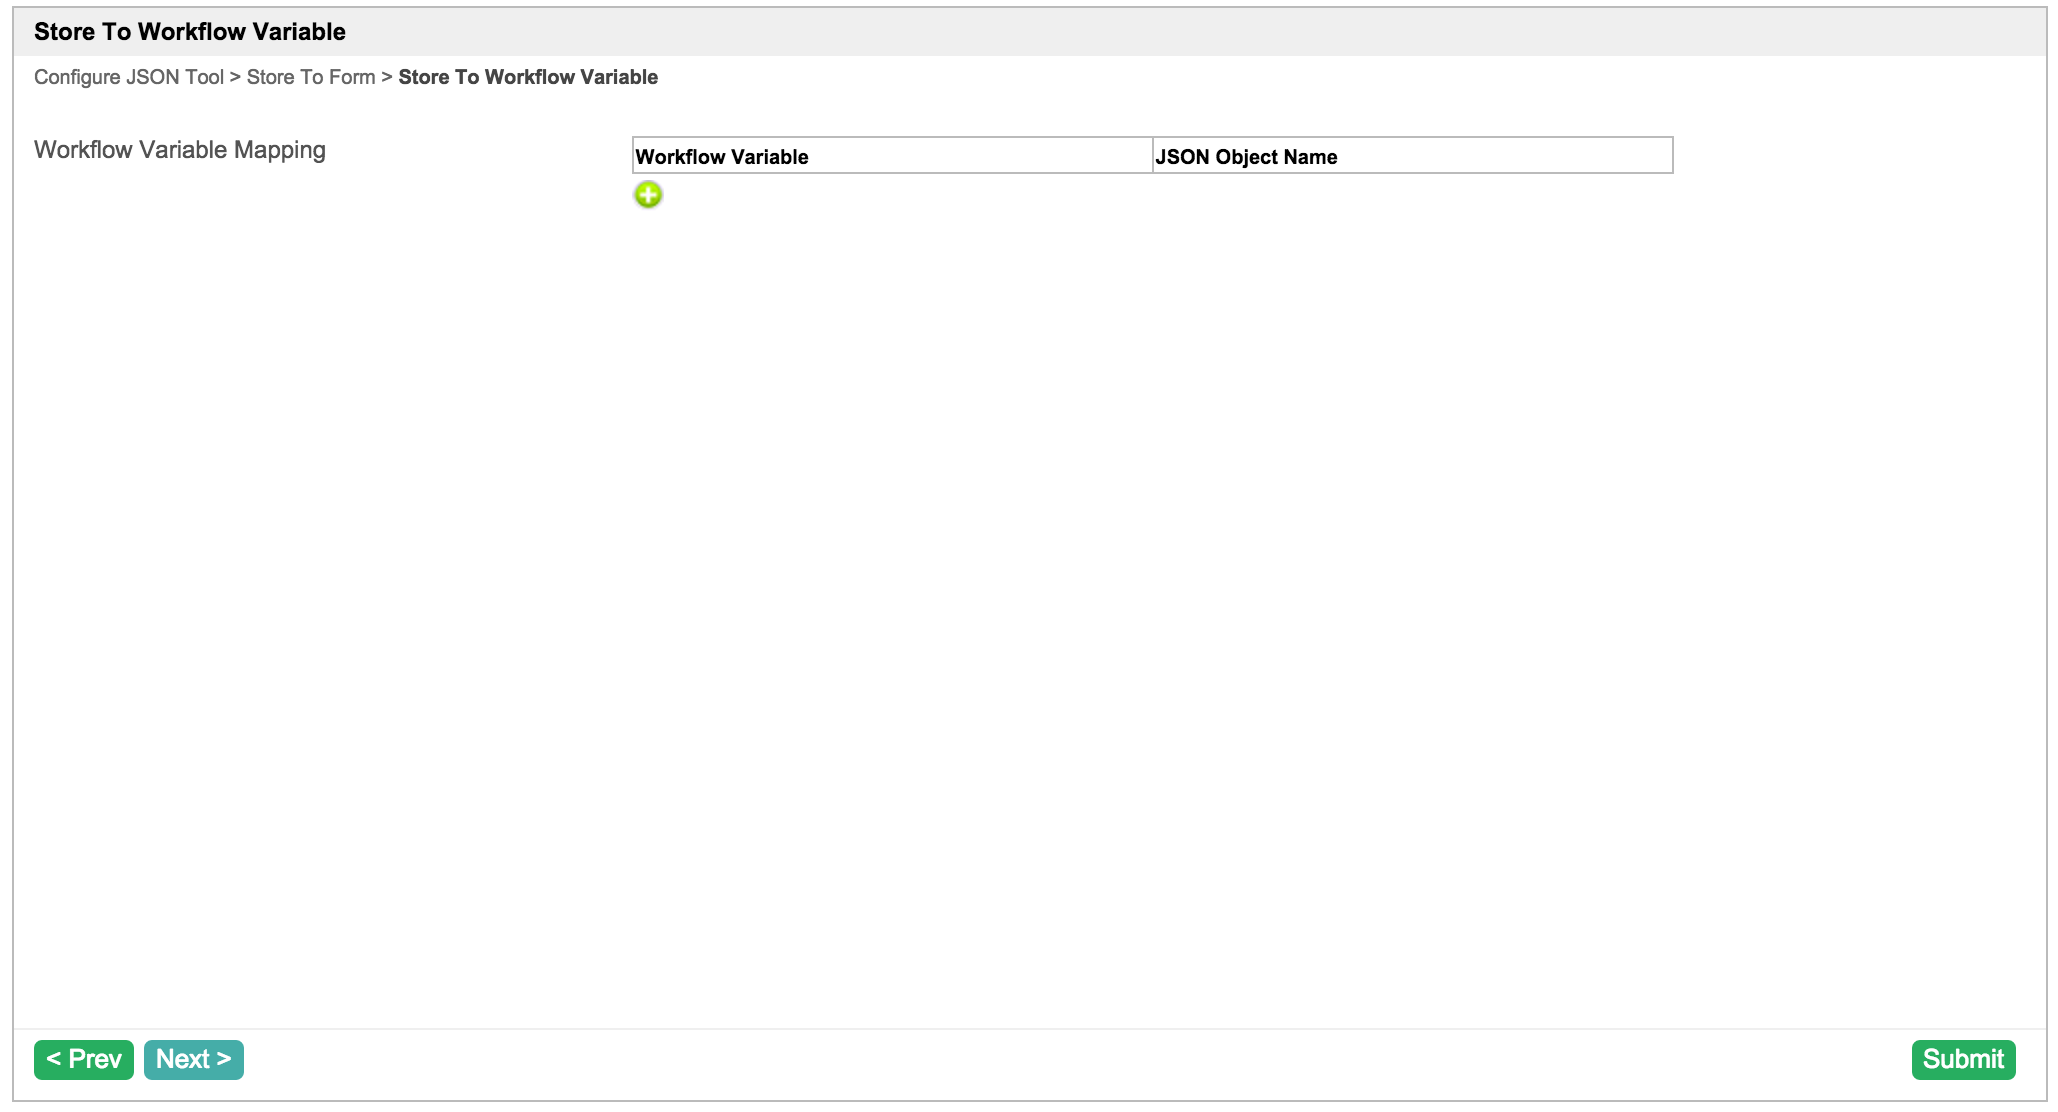Open the Configure JSON Tool breadcrumb
The image size is (2058, 1112).
pos(129,77)
